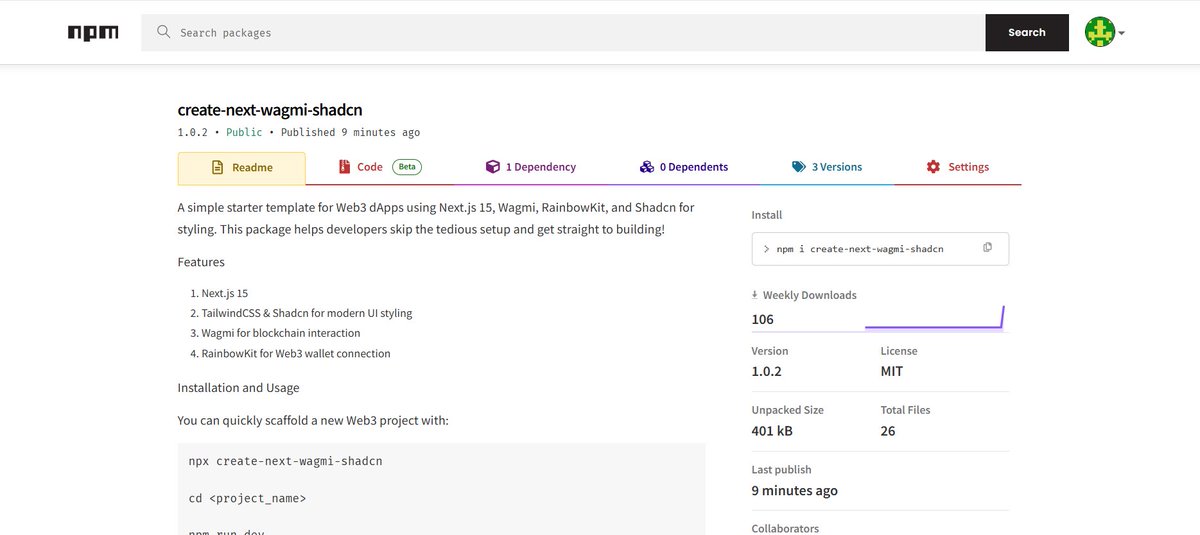The height and width of the screenshot is (535, 1200).
Task: Click the Next.js 15 list item
Action: 225,293
